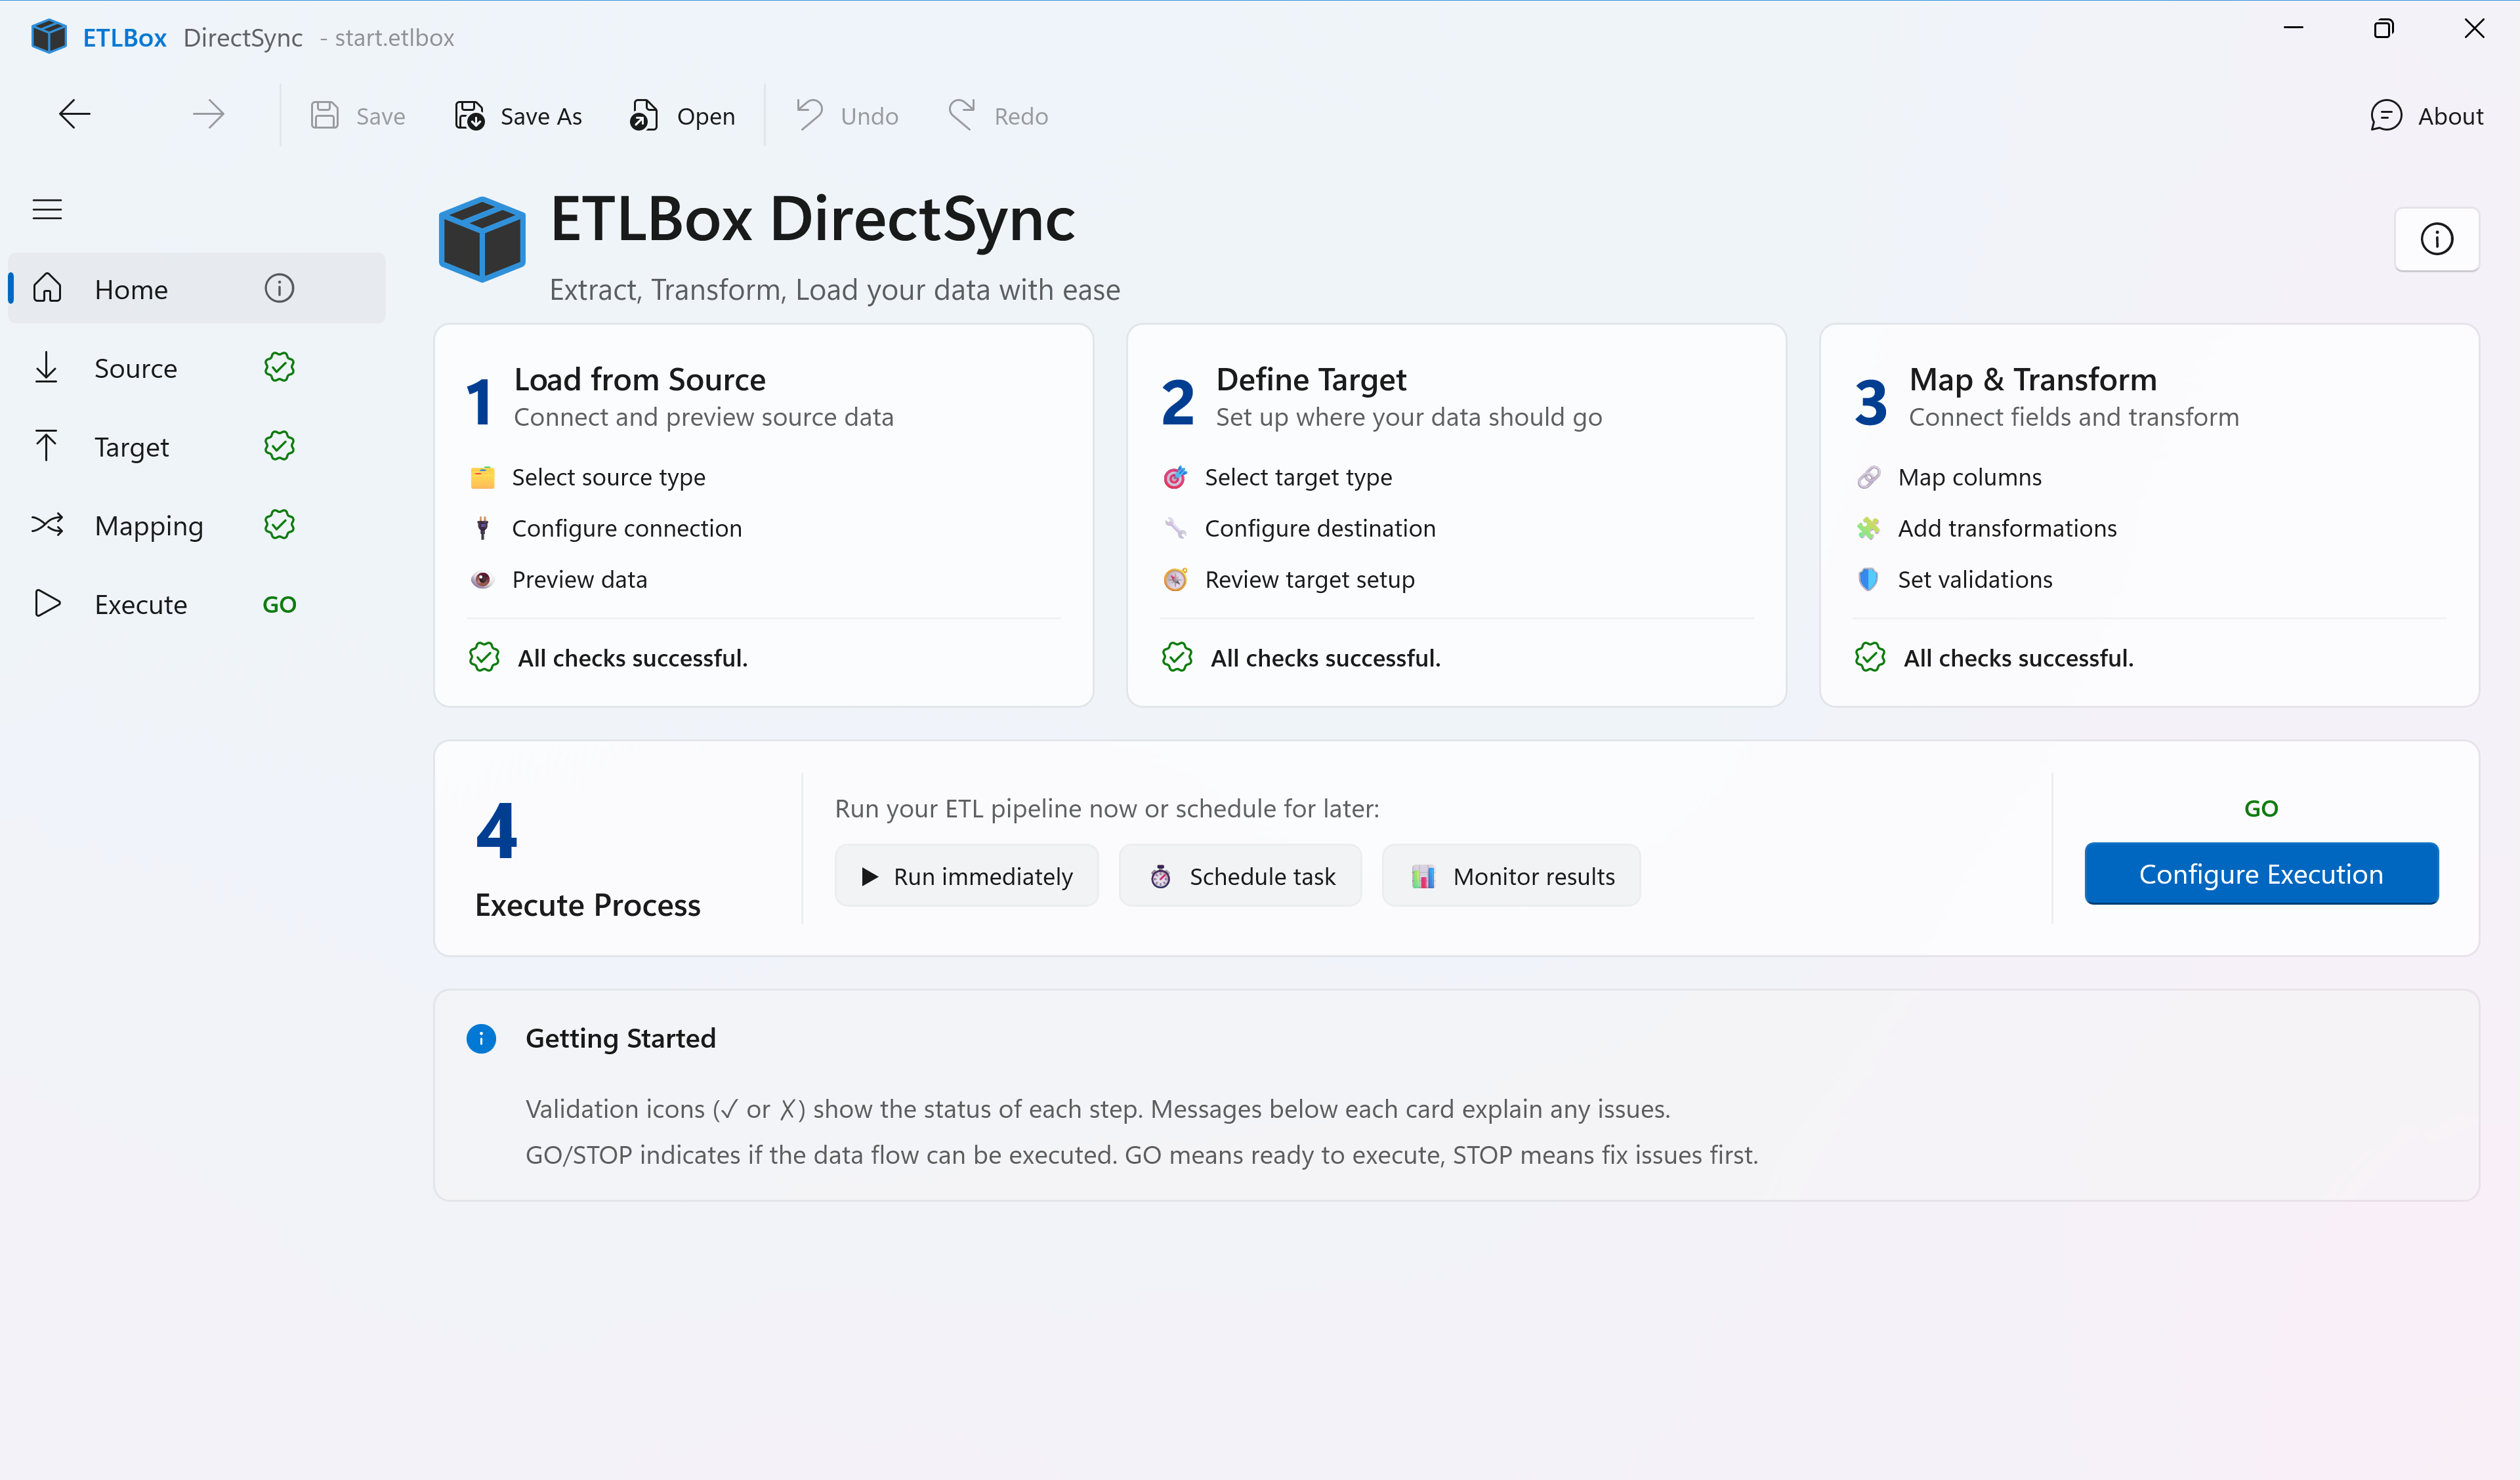The height and width of the screenshot is (1480, 2520).
Task: Redo the last action
Action: click(997, 115)
